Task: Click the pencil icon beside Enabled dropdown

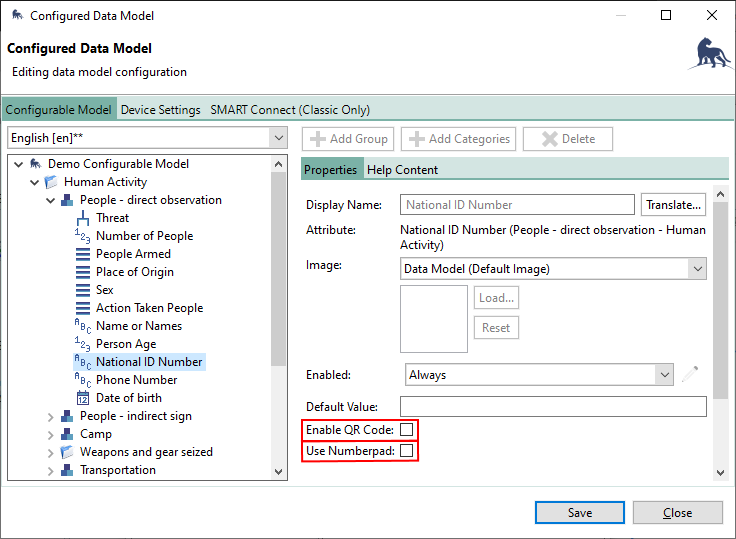Action: click(689, 375)
